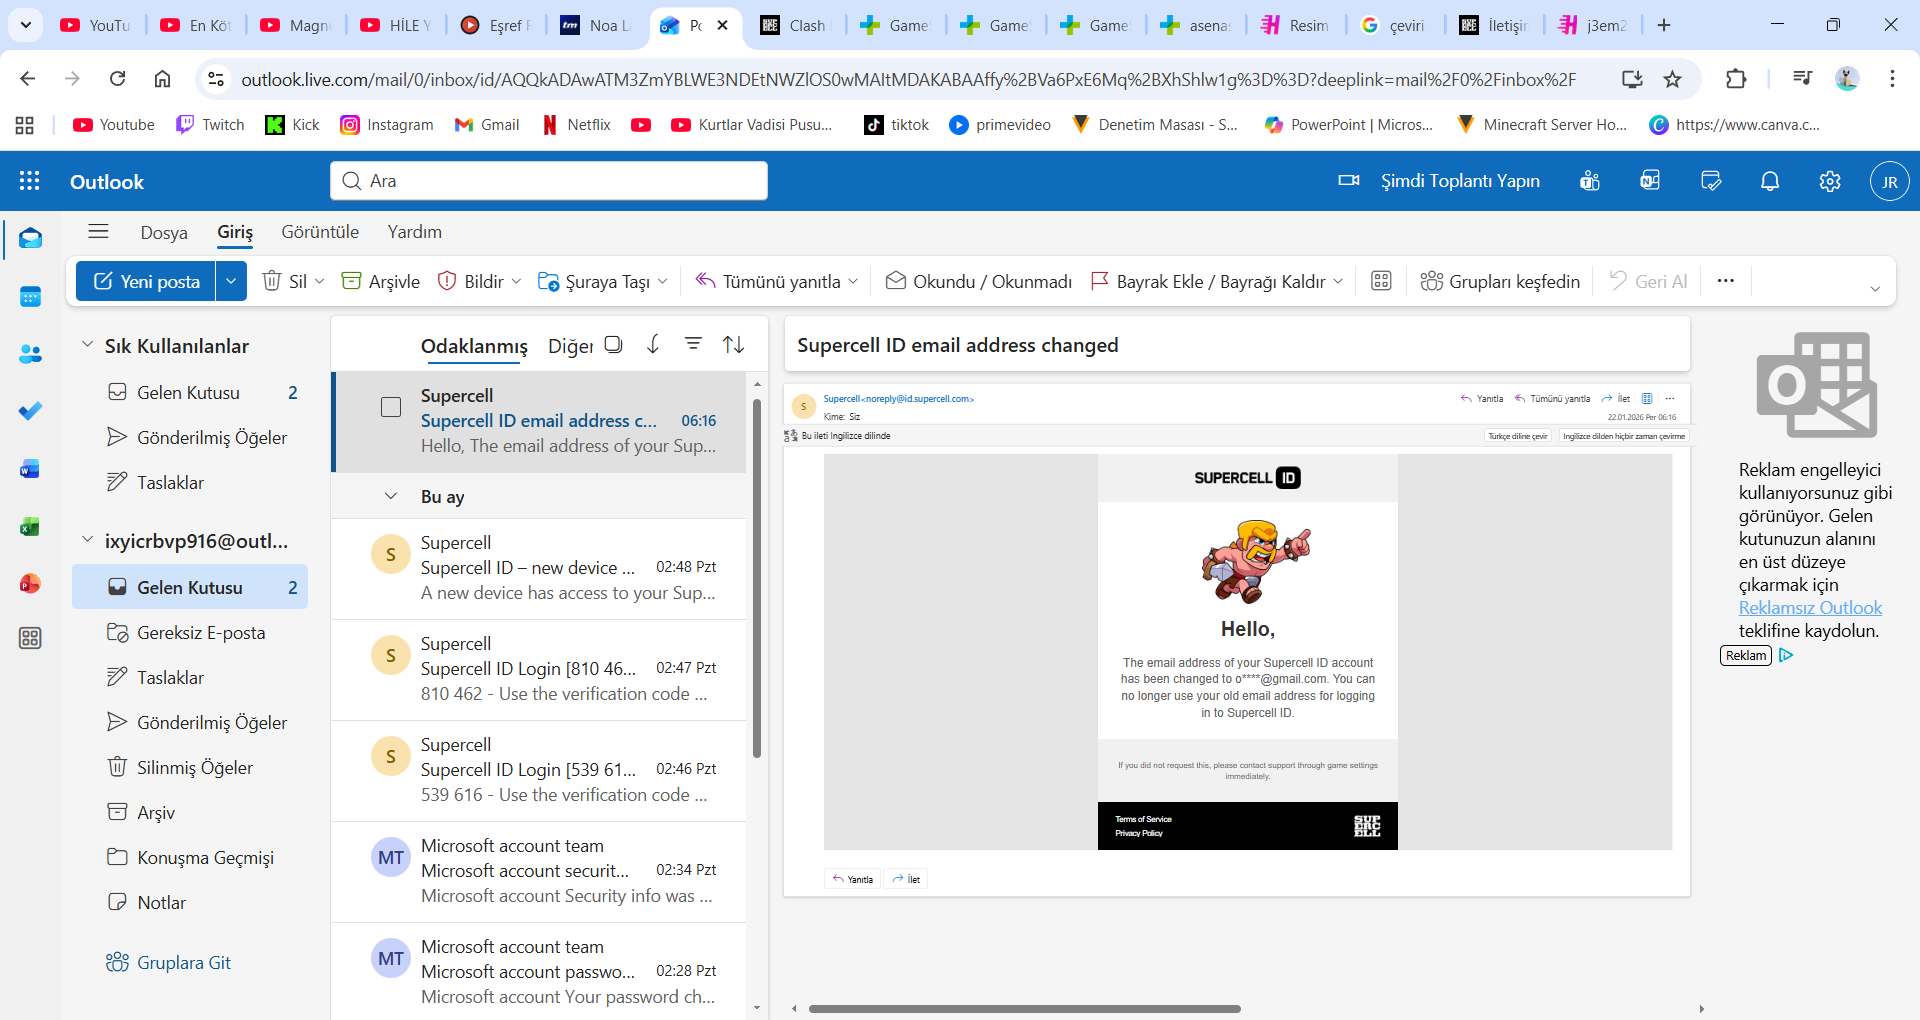The width and height of the screenshot is (1920, 1020).
Task: Collapse the Bu ay group
Action: (391, 496)
